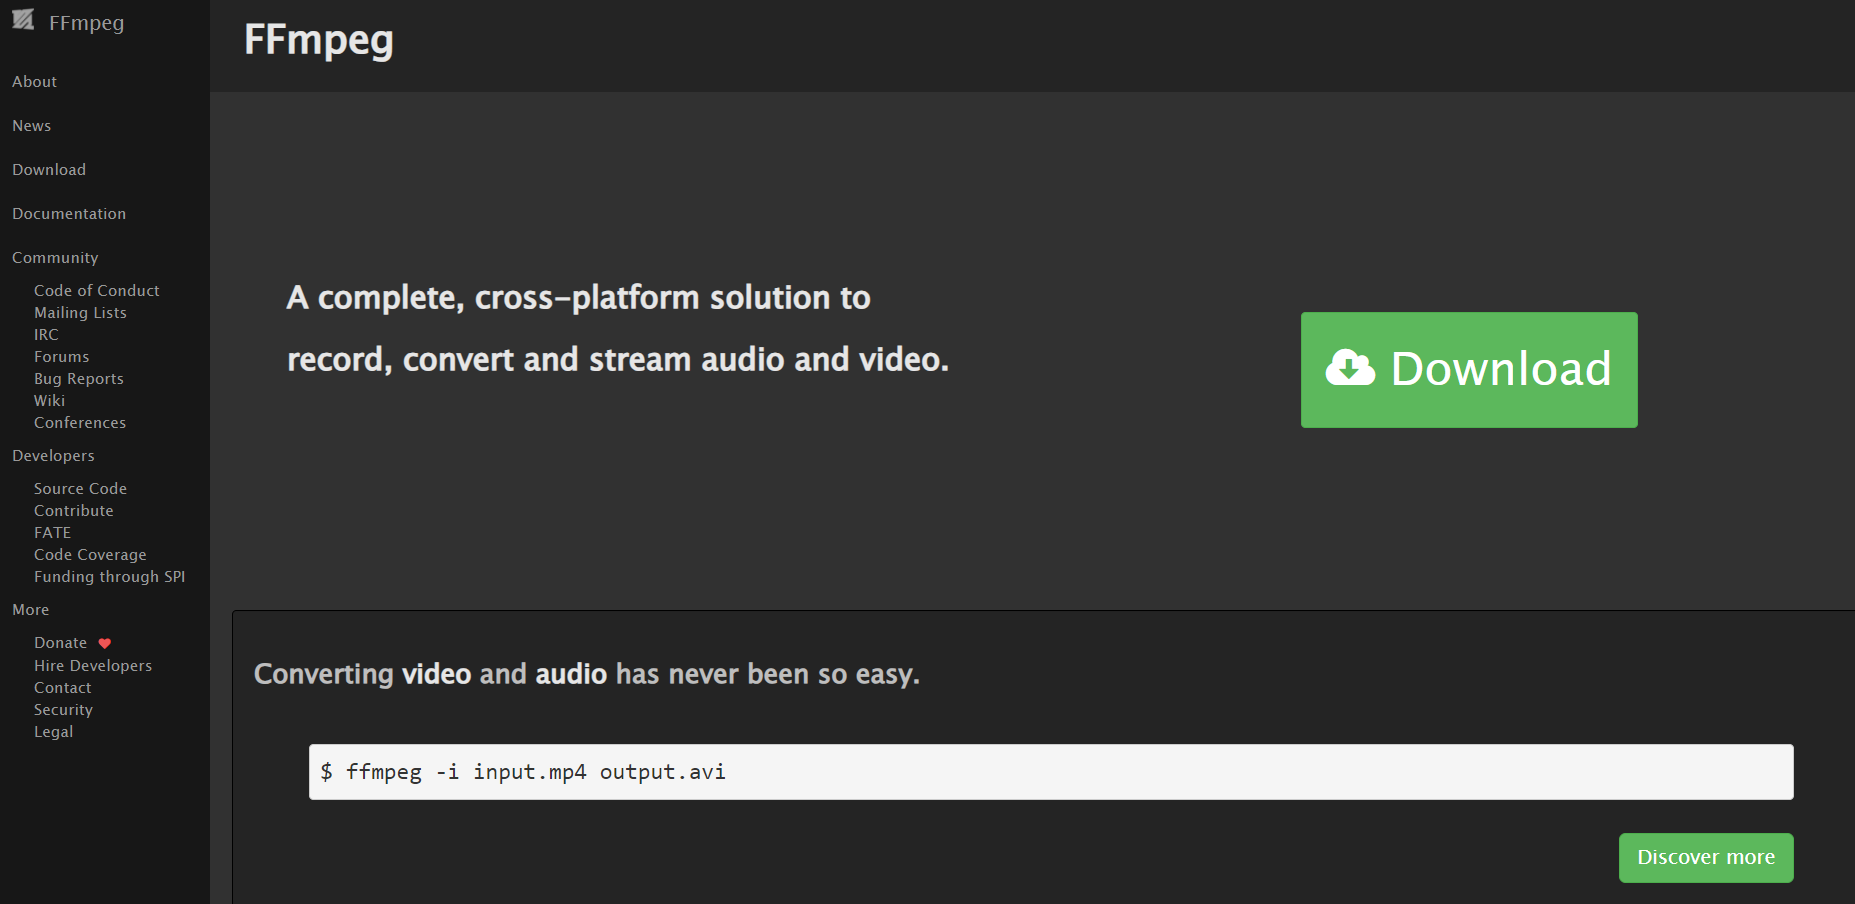Image resolution: width=1855 pixels, height=904 pixels.
Task: Click the FFmpeg page header title
Action: [318, 40]
